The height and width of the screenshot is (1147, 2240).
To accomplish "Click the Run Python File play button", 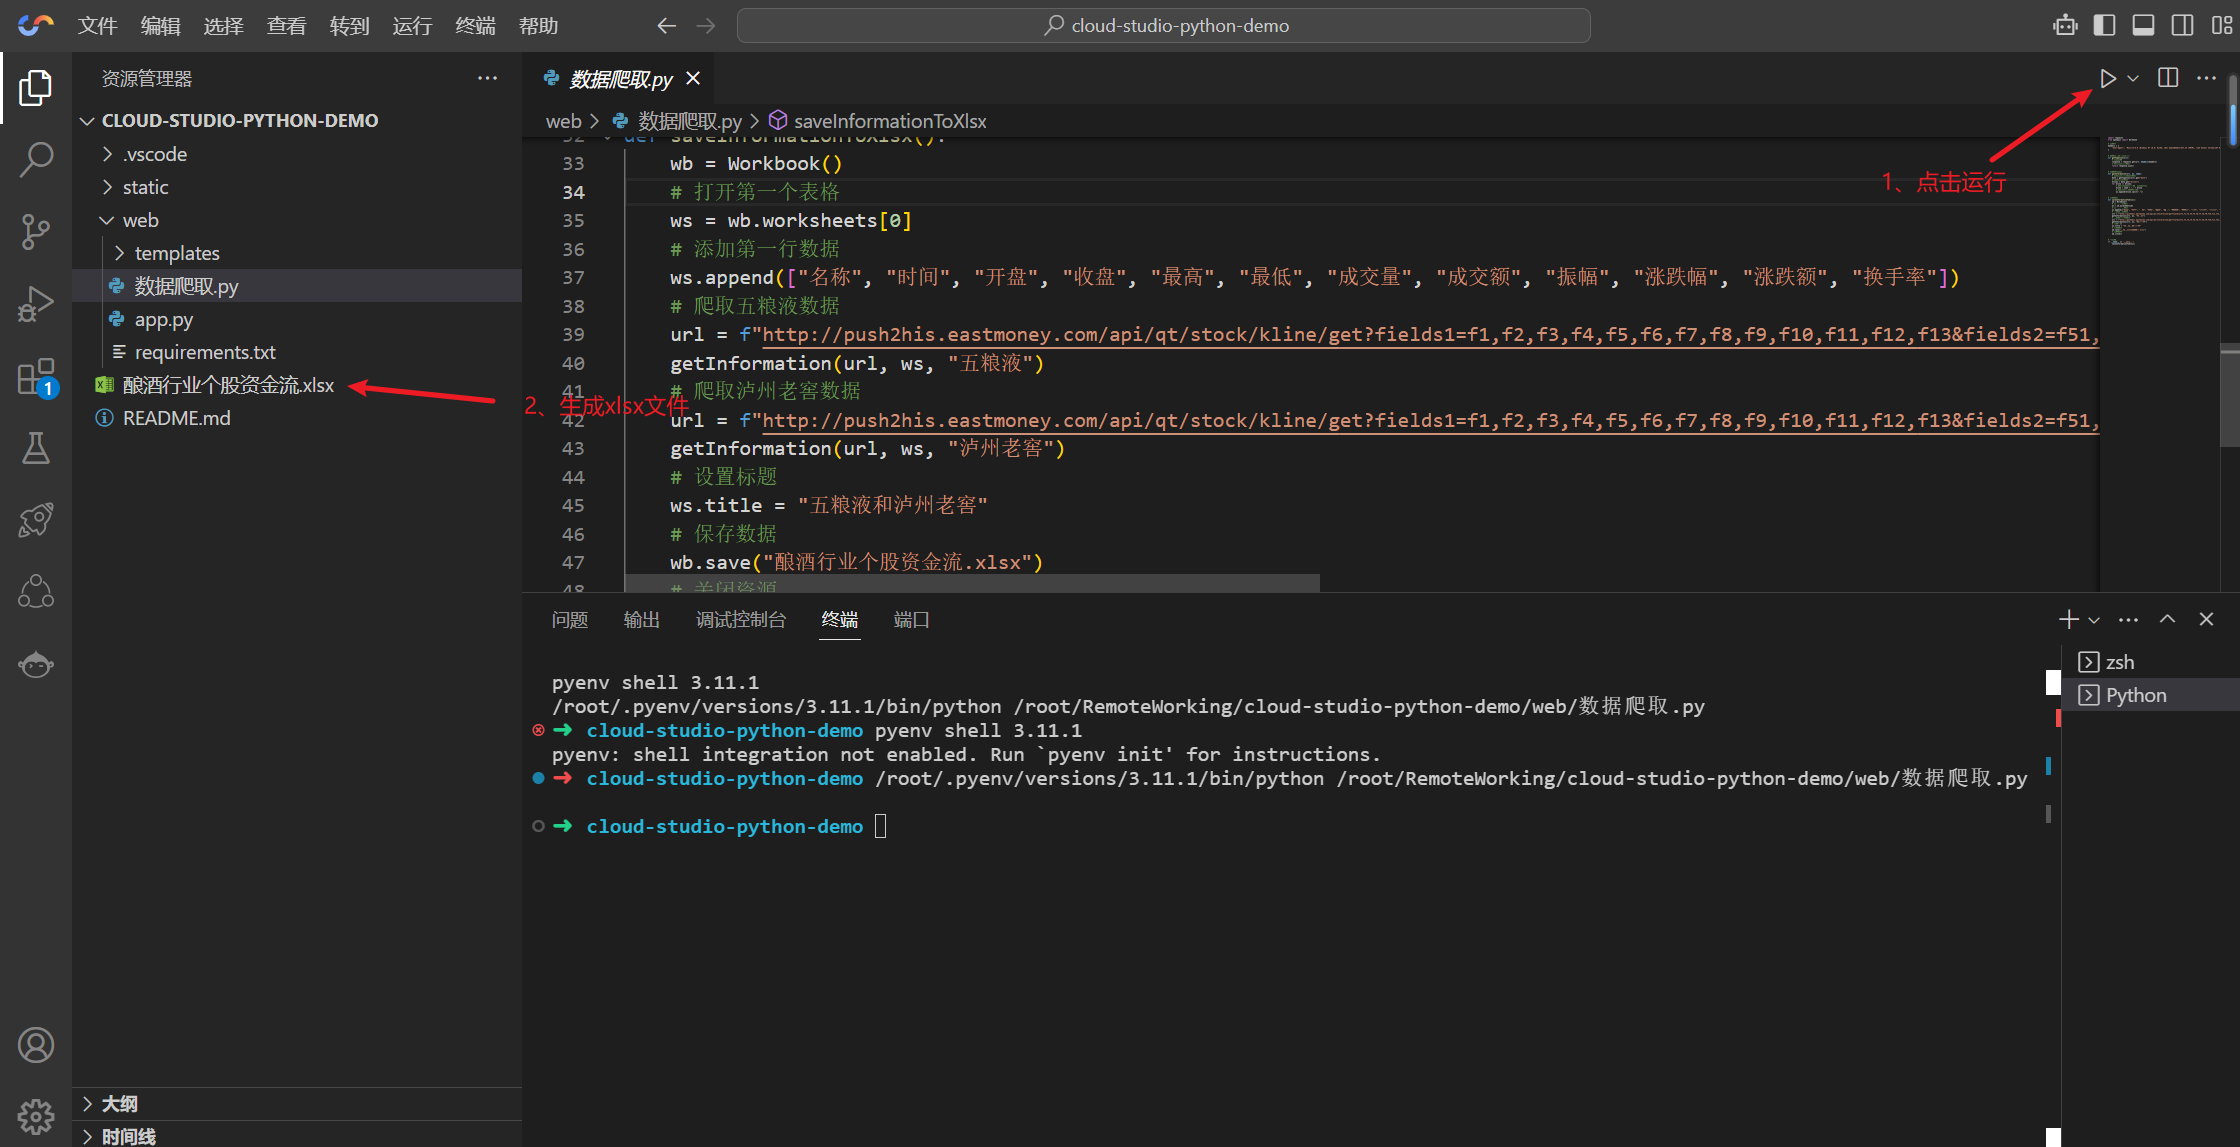I will tap(2108, 79).
